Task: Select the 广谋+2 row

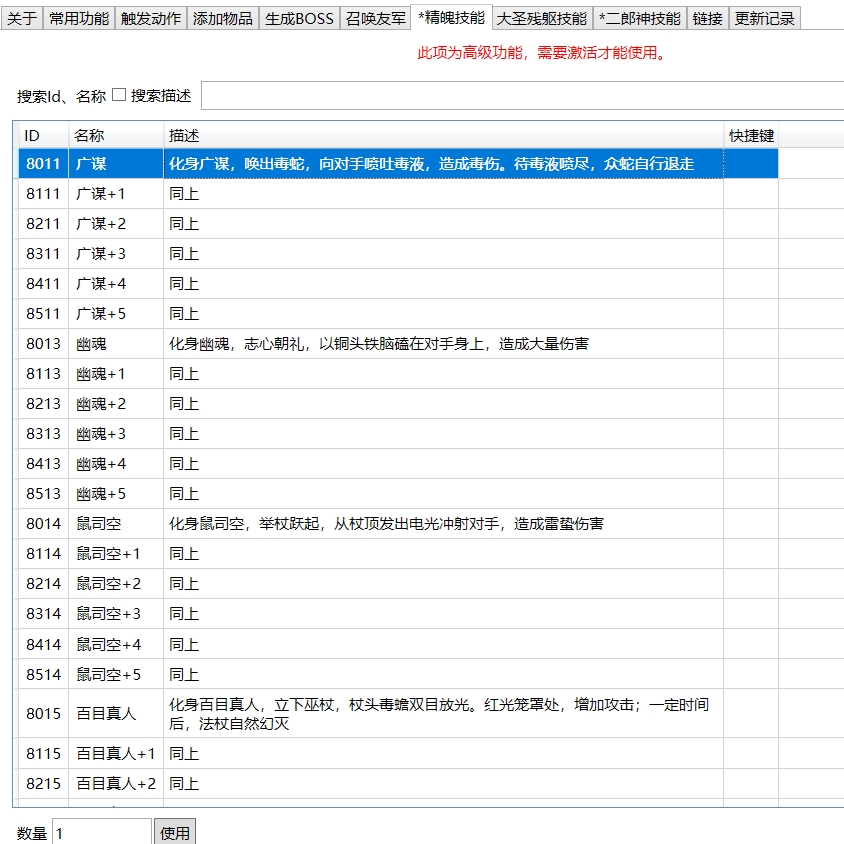Action: point(398,223)
